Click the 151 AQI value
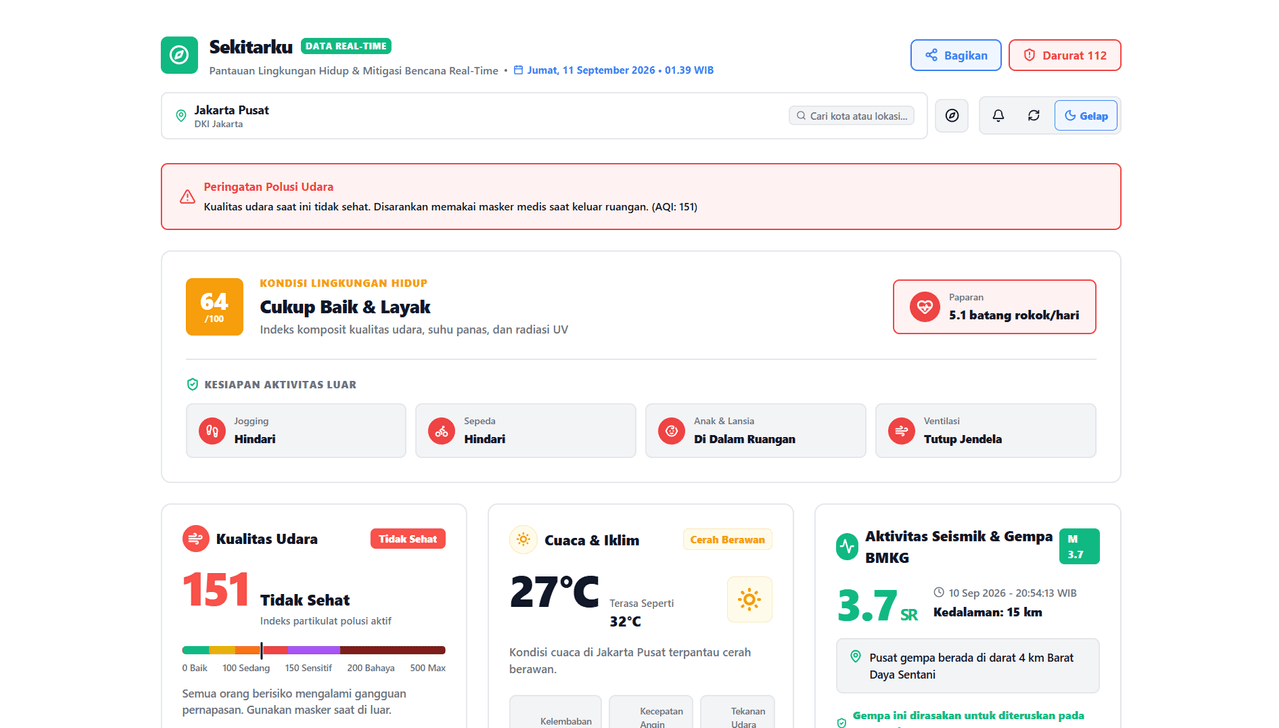Viewport: 1279px width, 728px height. click(x=216, y=590)
